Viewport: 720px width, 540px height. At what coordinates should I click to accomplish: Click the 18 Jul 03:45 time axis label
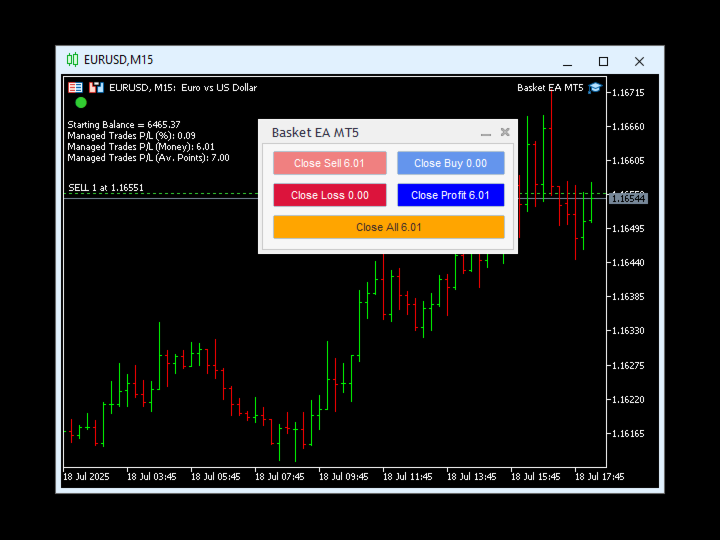[x=152, y=477]
